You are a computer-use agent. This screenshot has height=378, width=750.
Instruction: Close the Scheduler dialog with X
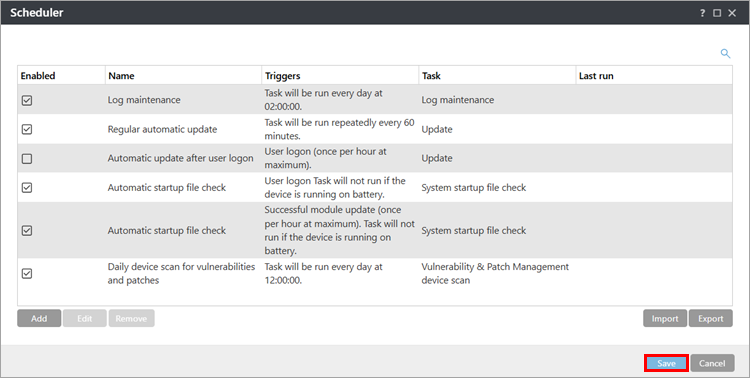[732, 13]
